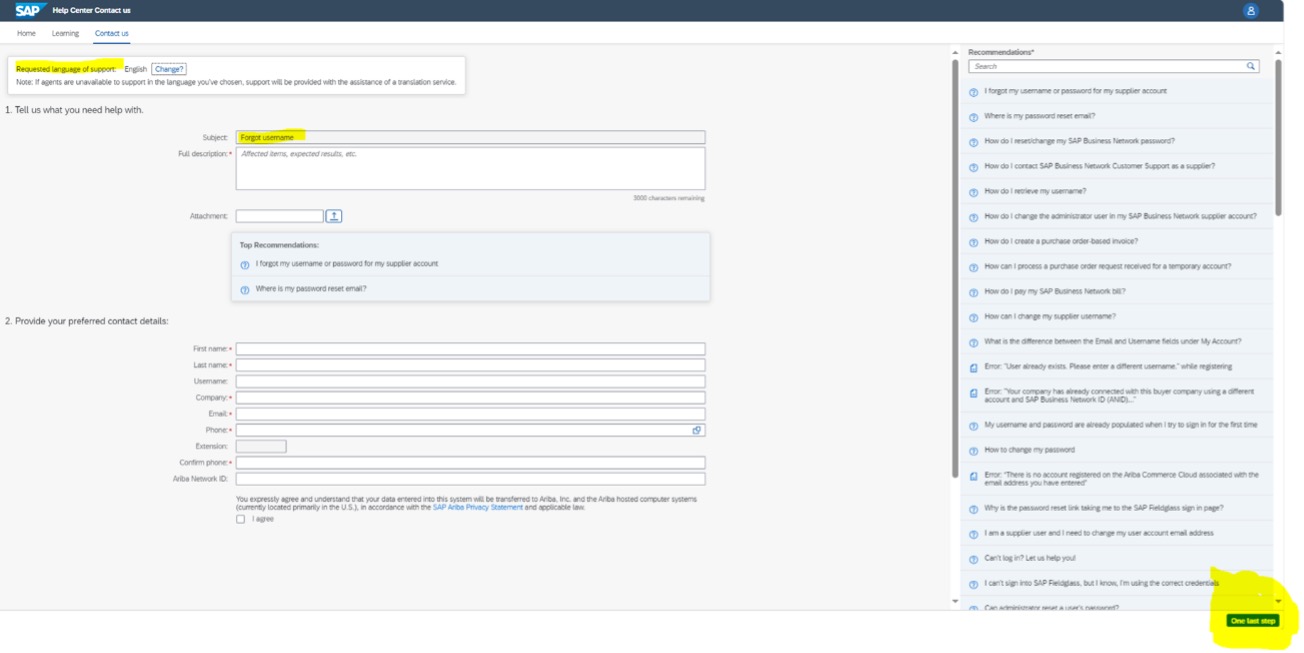
Task: Click the 'One last step' button
Action: (x=1253, y=621)
